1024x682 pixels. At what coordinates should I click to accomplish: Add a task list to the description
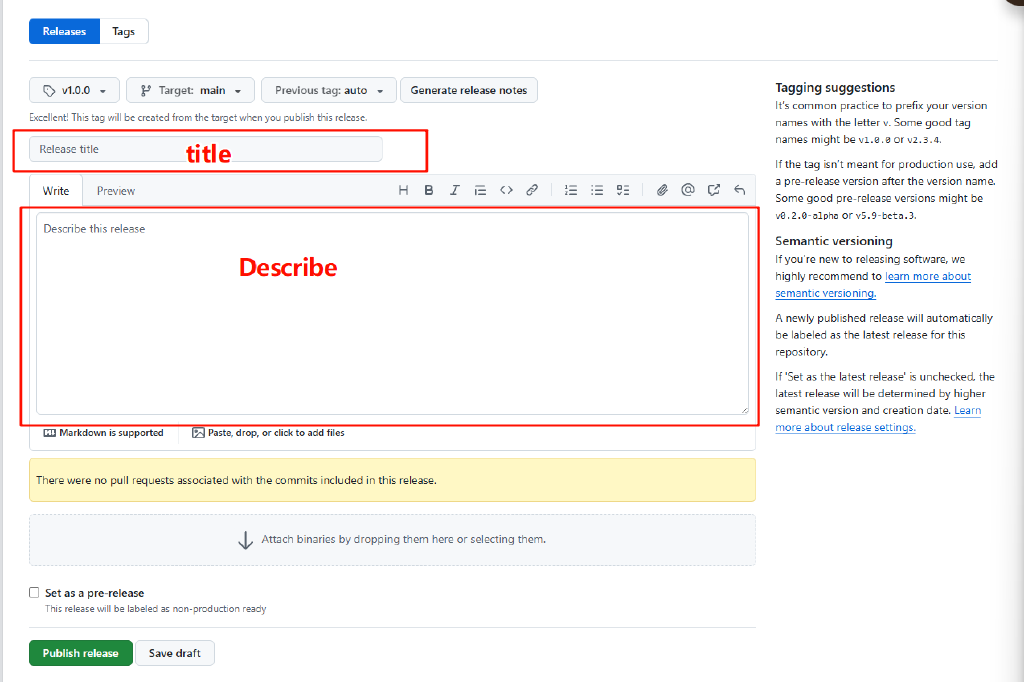click(x=622, y=189)
